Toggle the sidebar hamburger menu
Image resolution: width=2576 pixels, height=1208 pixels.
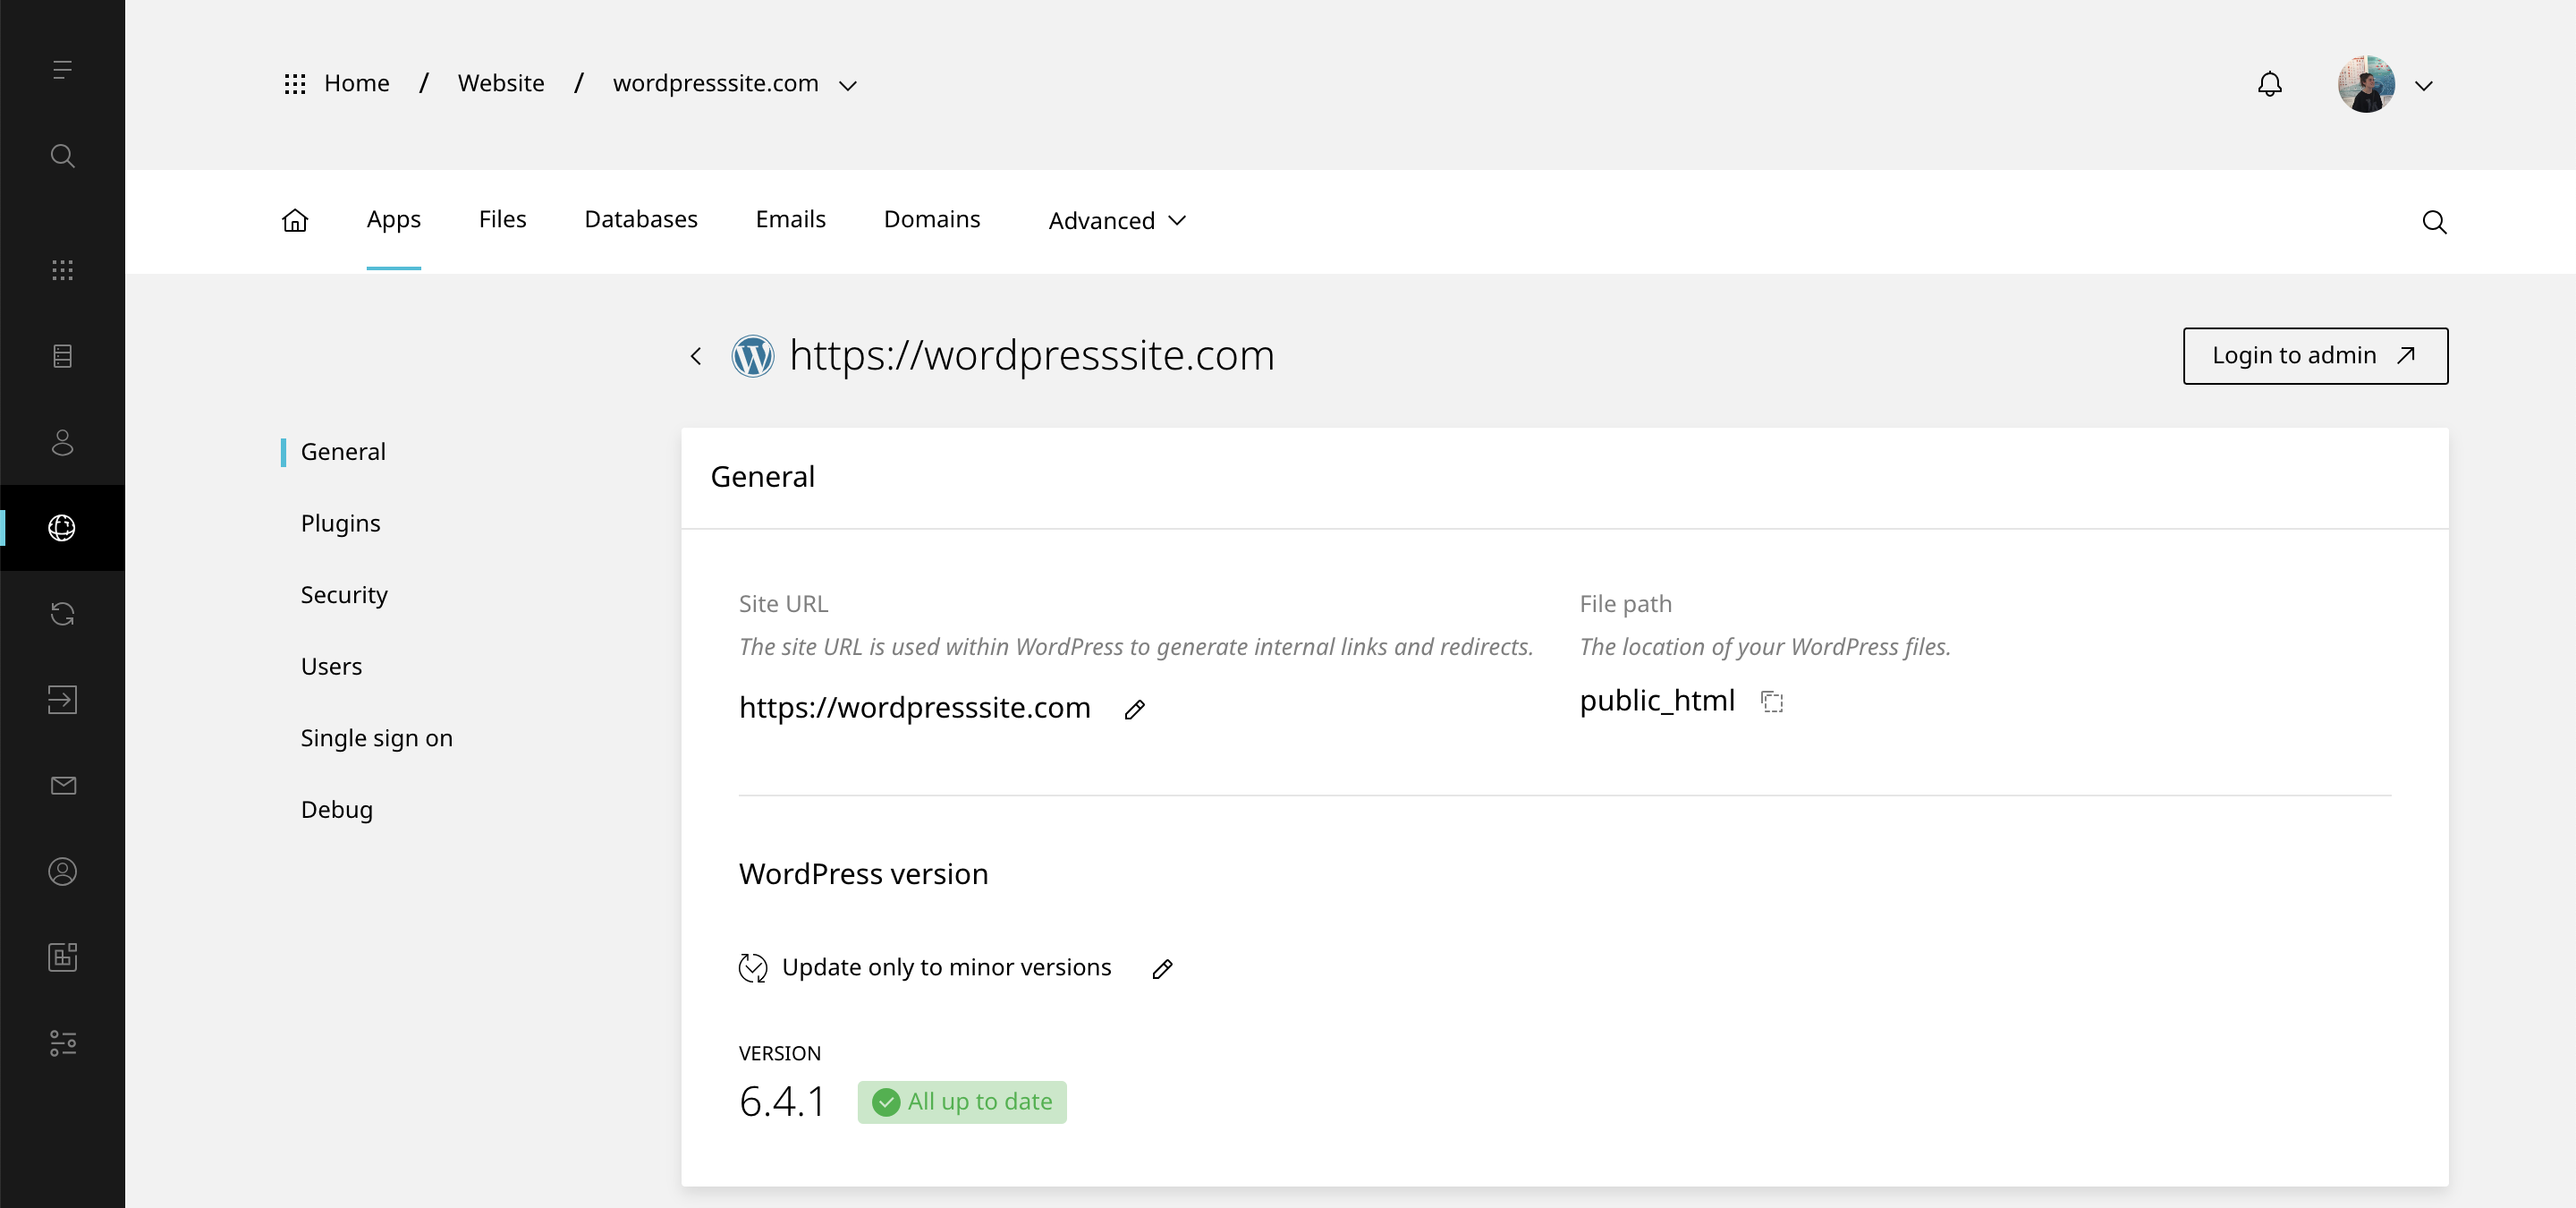click(62, 70)
